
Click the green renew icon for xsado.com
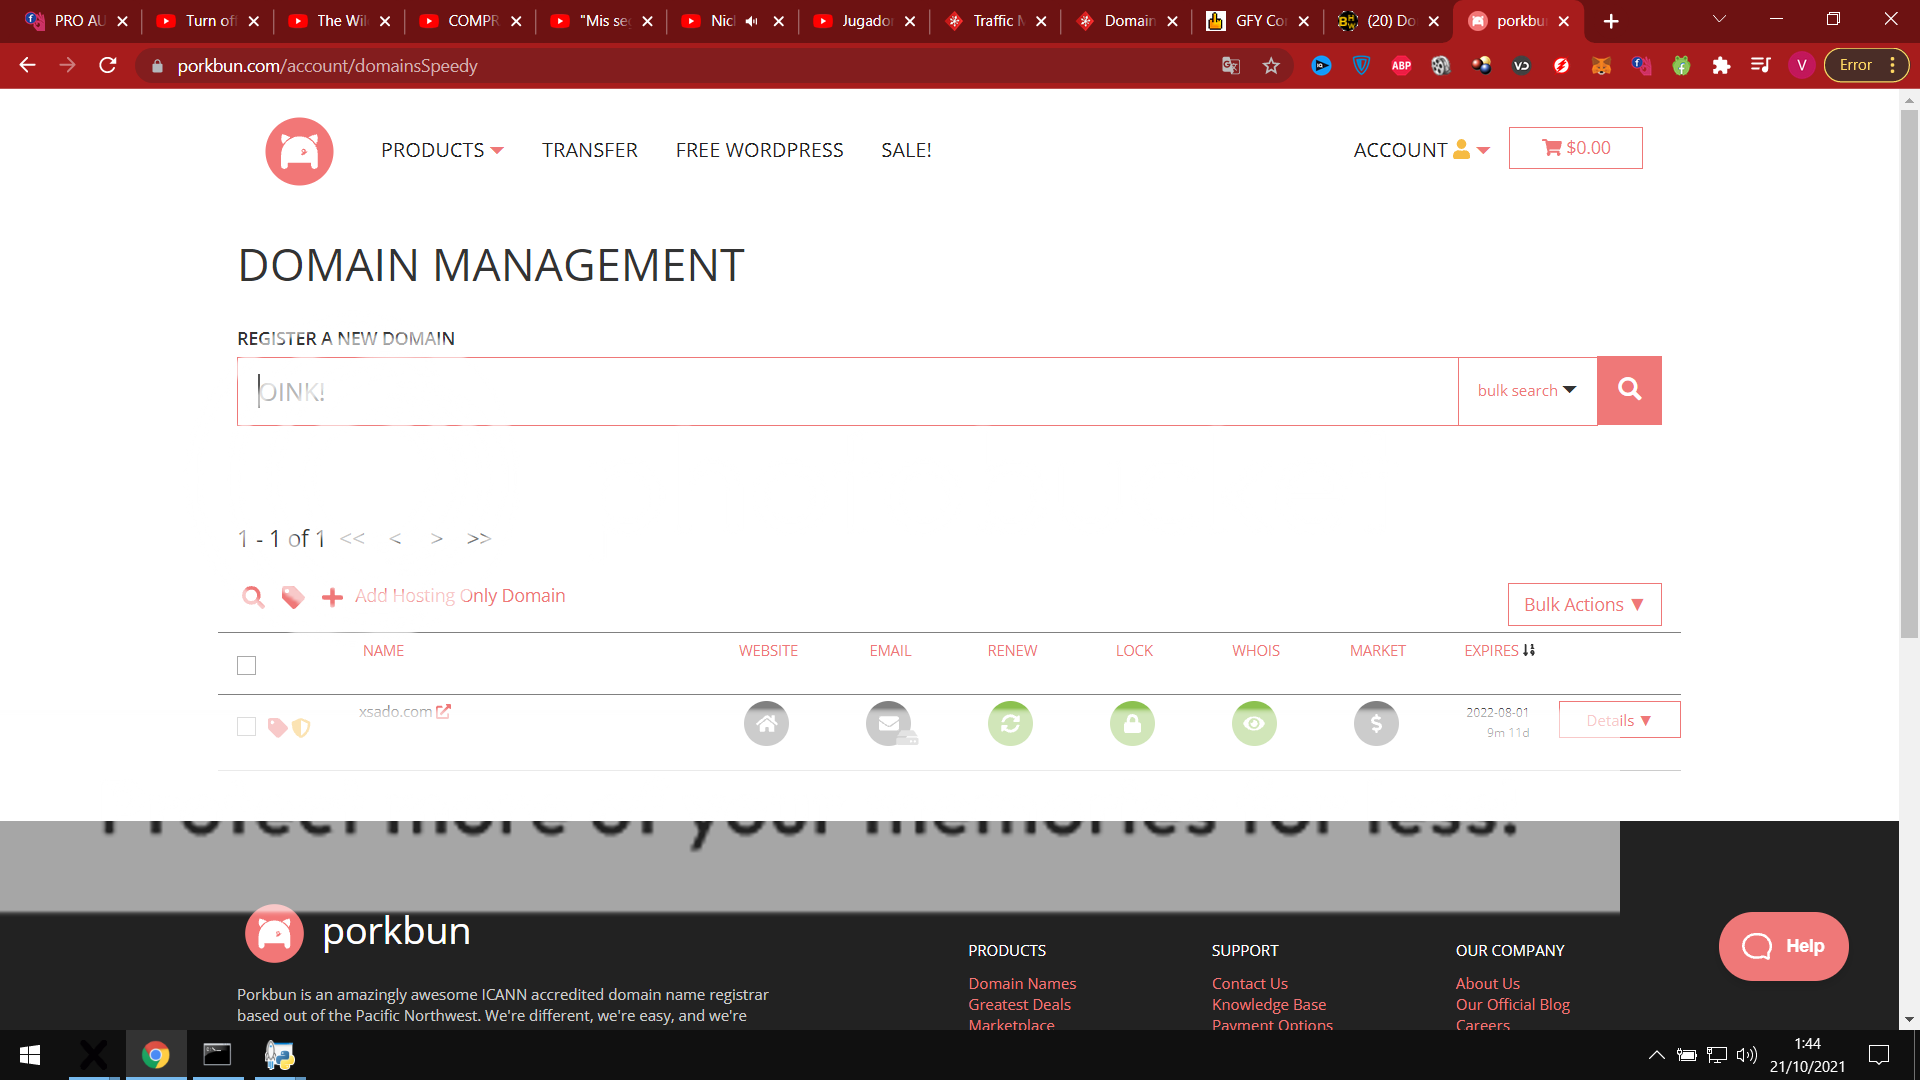tap(1010, 723)
